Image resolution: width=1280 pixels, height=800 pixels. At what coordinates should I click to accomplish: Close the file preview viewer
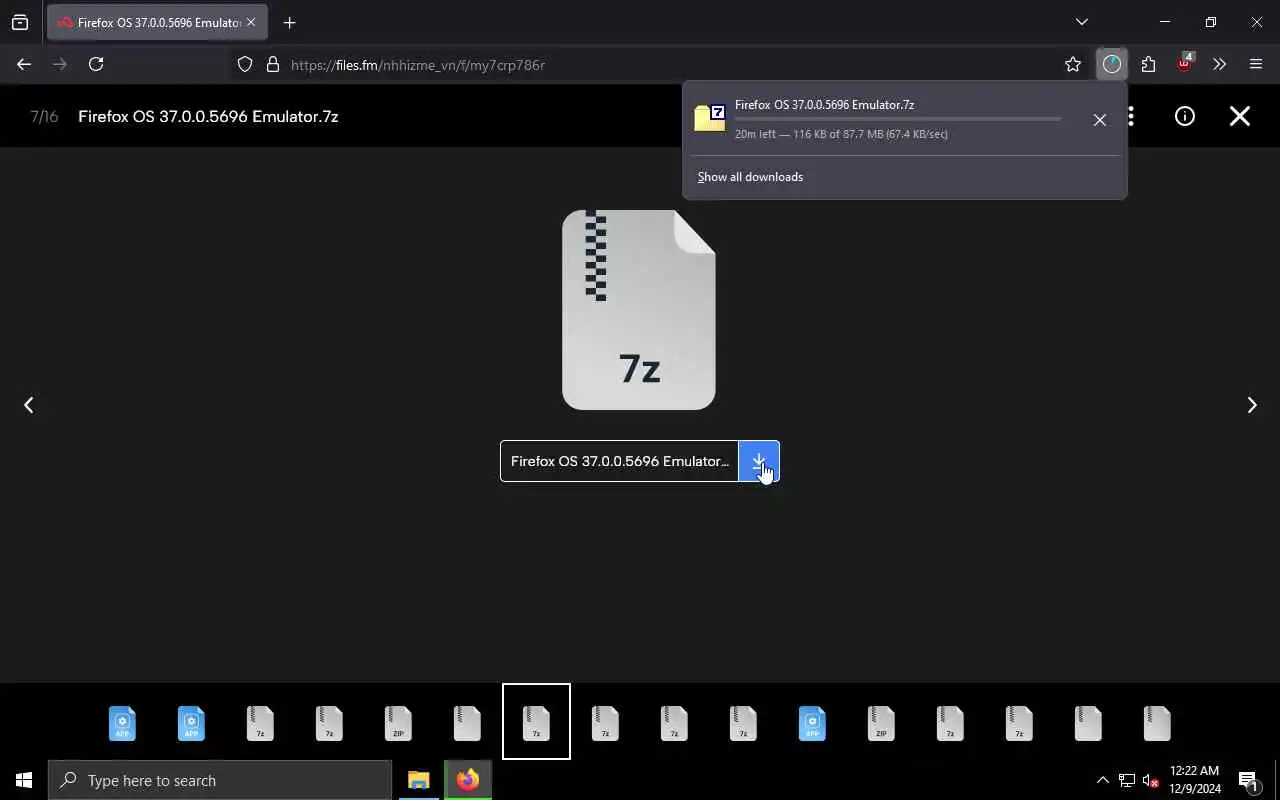point(1240,116)
